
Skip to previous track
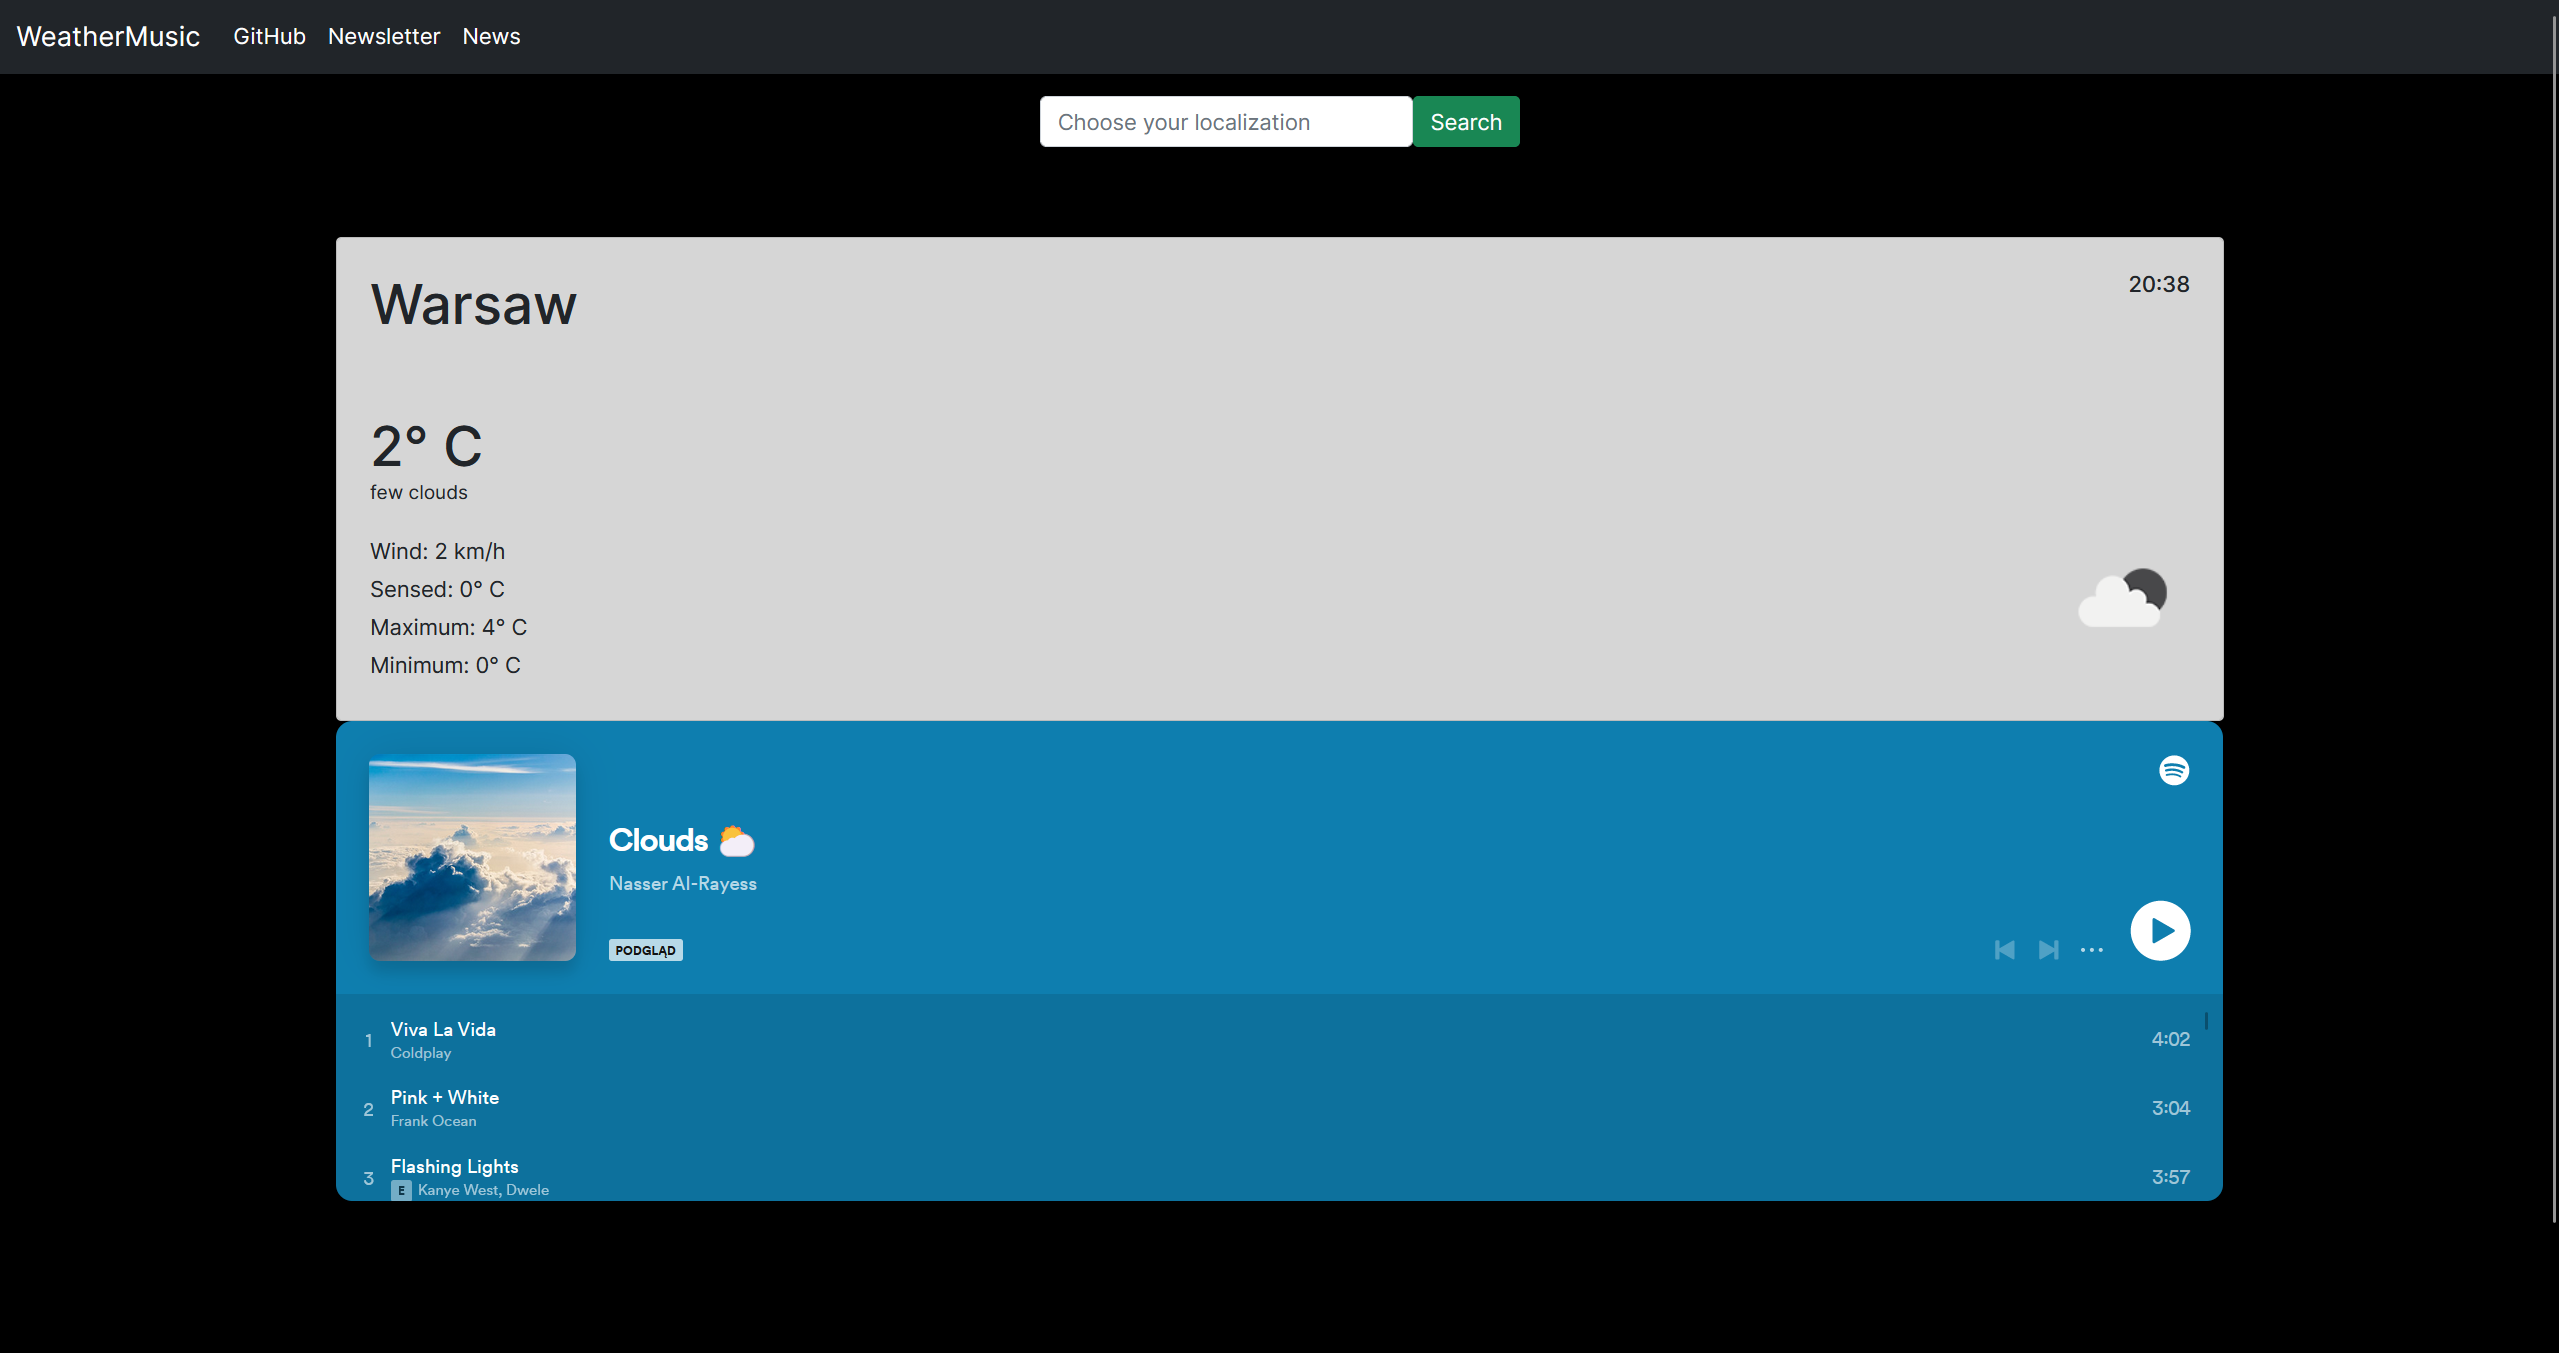coord(2004,950)
